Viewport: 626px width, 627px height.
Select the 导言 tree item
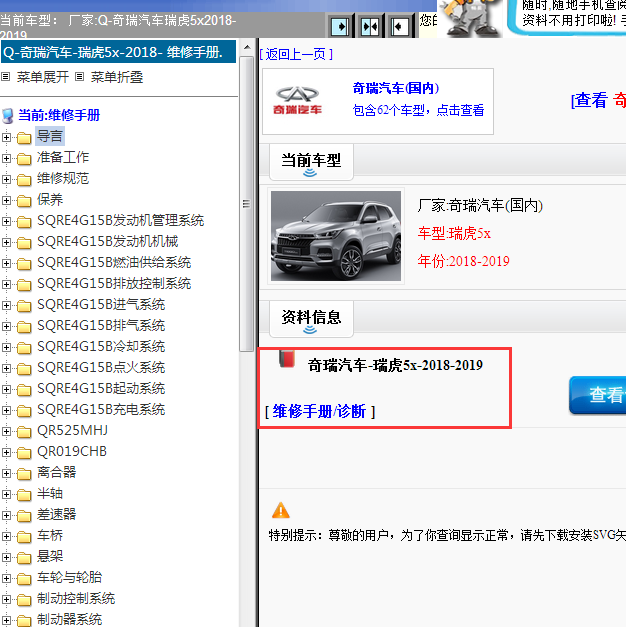tap(50, 136)
